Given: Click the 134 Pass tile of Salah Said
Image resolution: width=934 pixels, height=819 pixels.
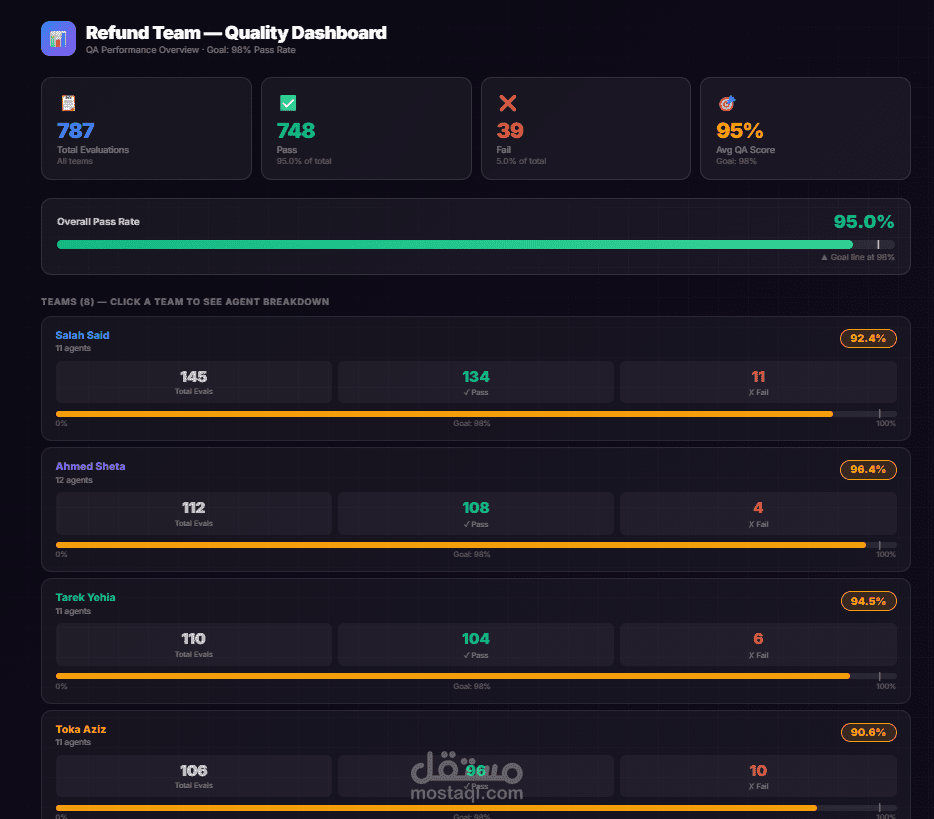Looking at the screenshot, I should 475,382.
